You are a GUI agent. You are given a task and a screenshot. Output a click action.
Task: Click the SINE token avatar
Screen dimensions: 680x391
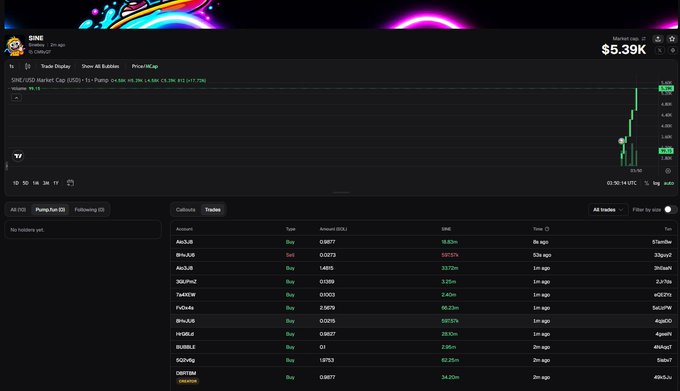(x=15, y=46)
